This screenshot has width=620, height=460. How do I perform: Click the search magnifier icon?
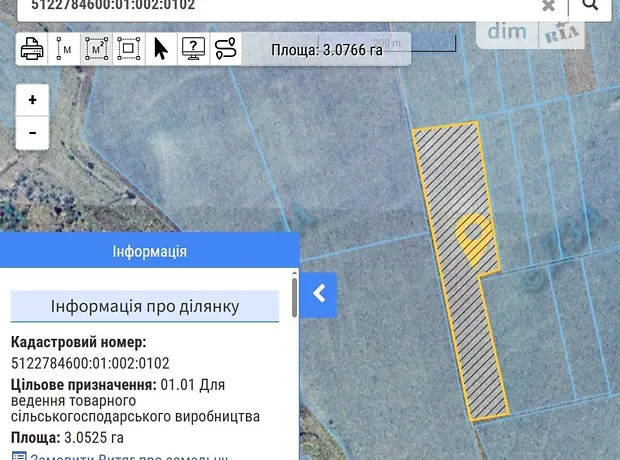(x=590, y=5)
